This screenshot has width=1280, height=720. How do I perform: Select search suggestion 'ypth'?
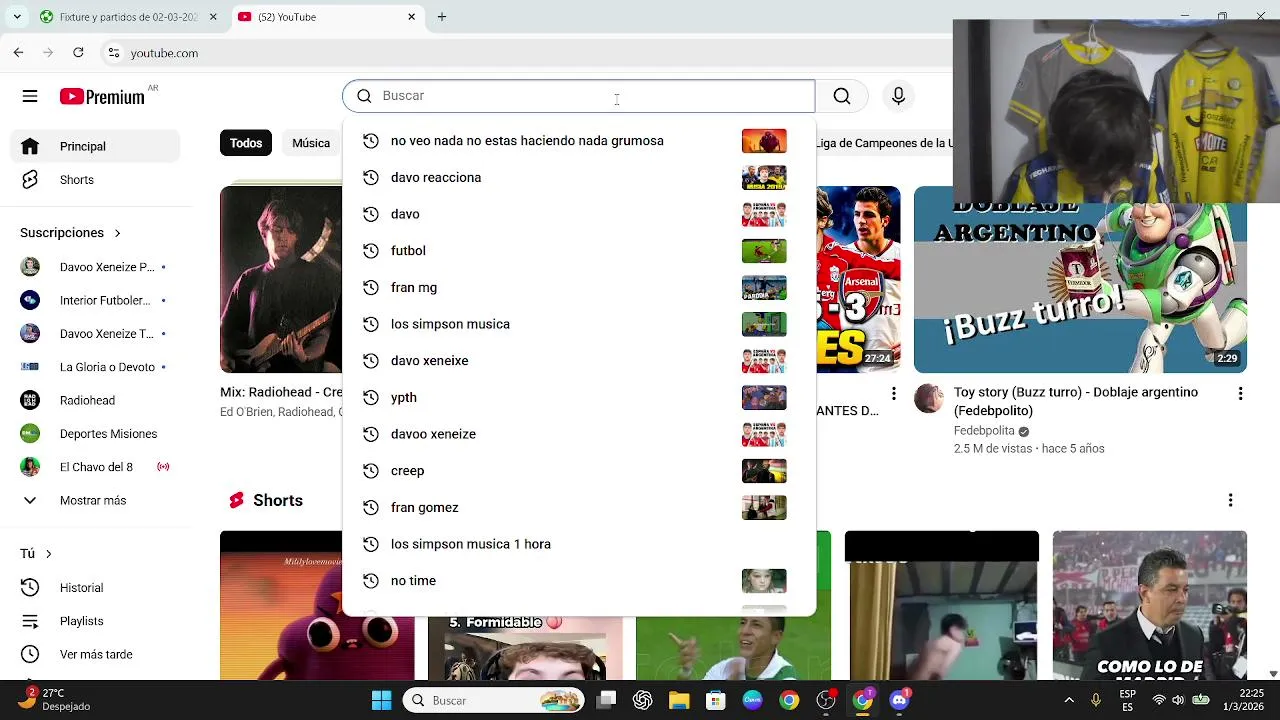tap(579, 398)
